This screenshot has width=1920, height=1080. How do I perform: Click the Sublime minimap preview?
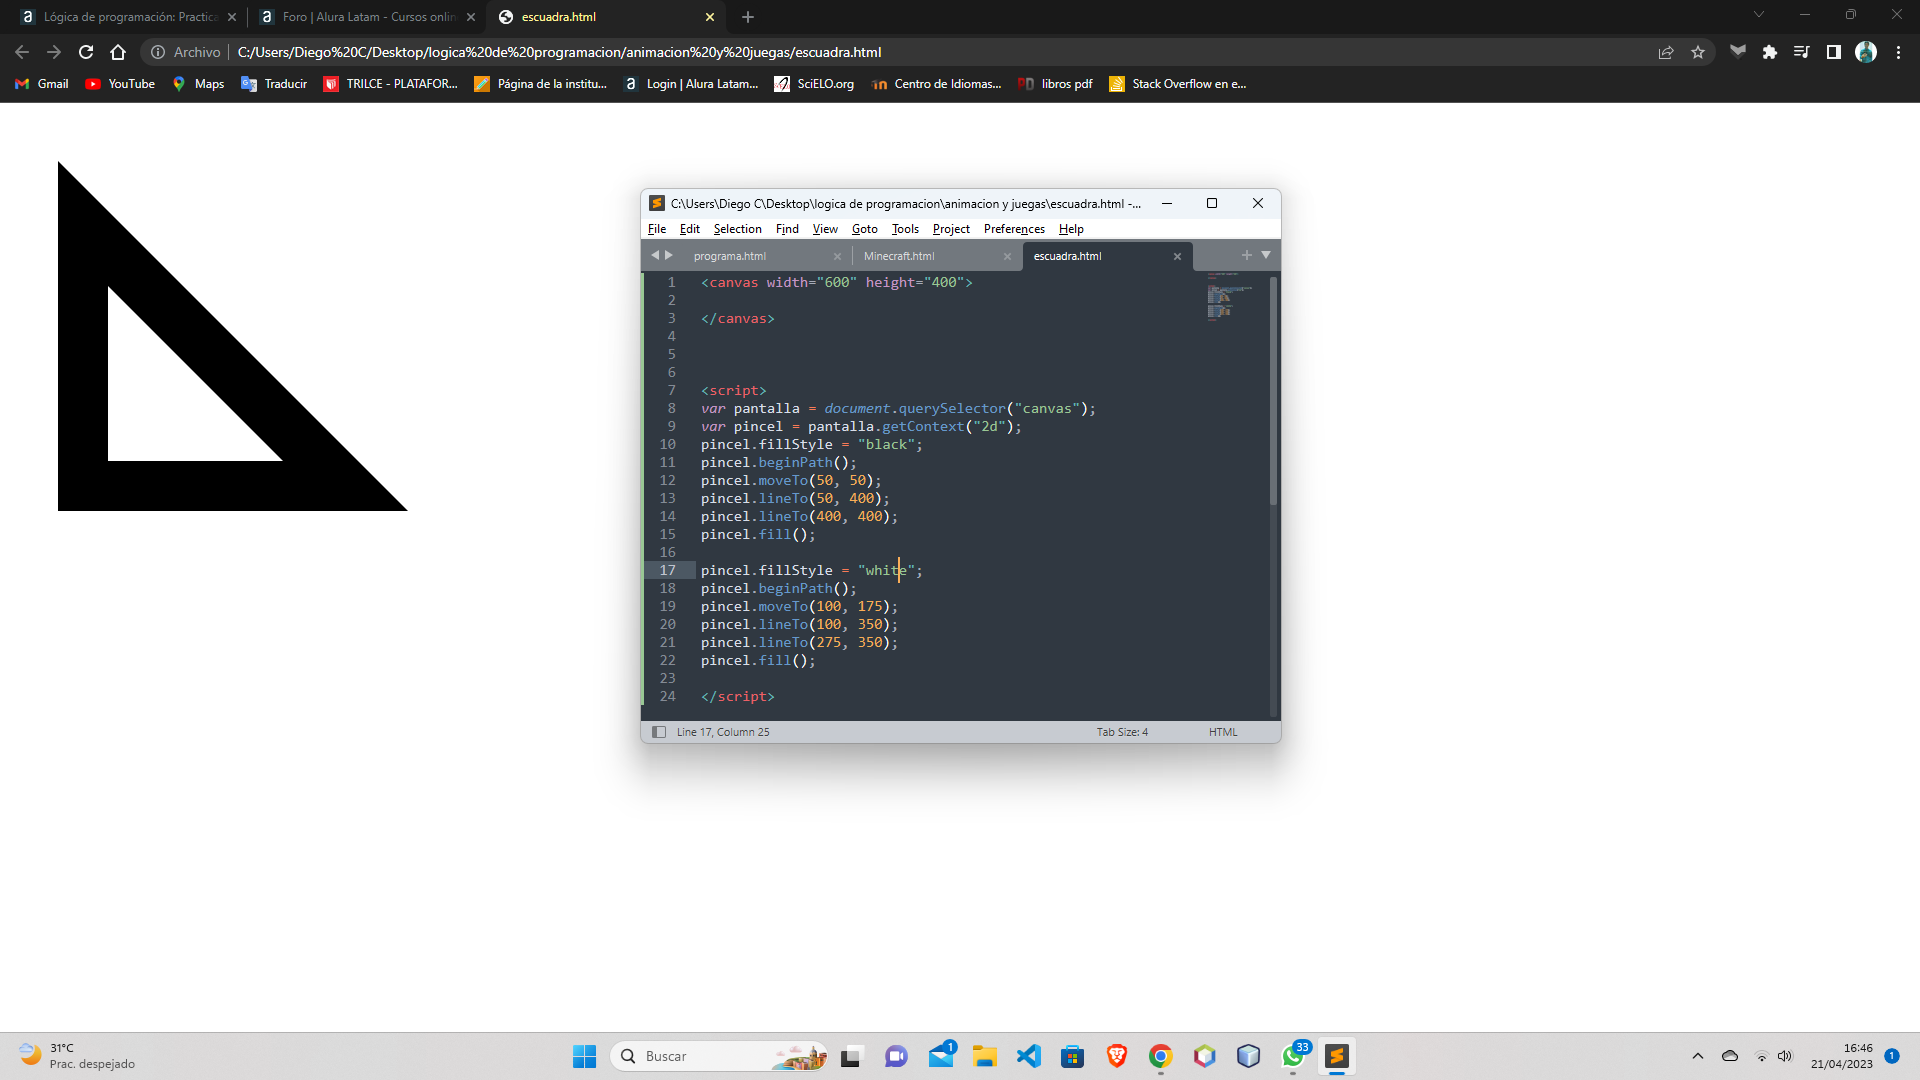pos(1230,296)
